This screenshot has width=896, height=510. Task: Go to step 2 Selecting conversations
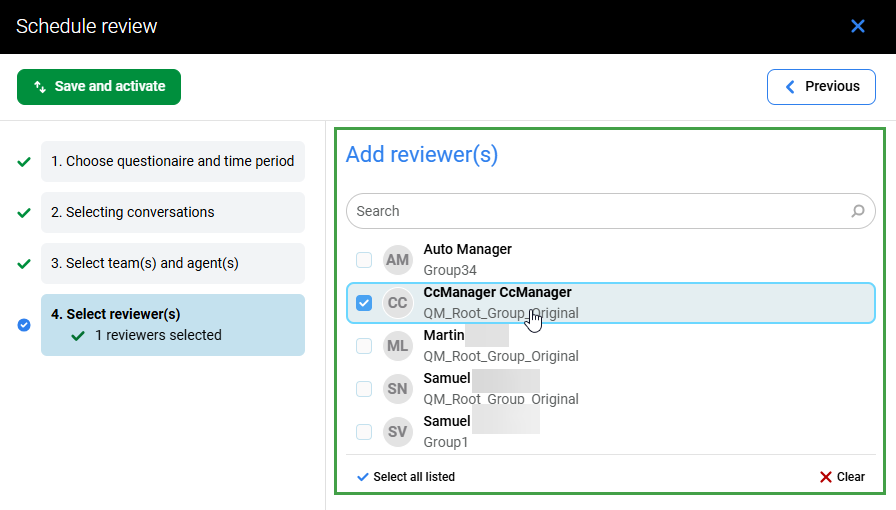point(173,212)
